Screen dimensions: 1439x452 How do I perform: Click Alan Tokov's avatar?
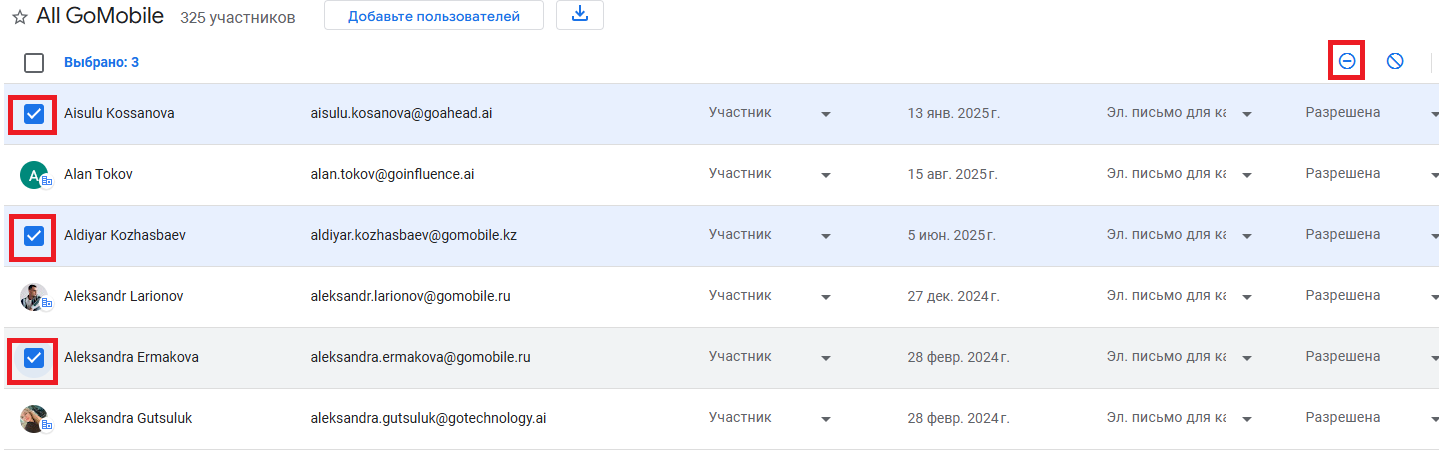[34, 175]
